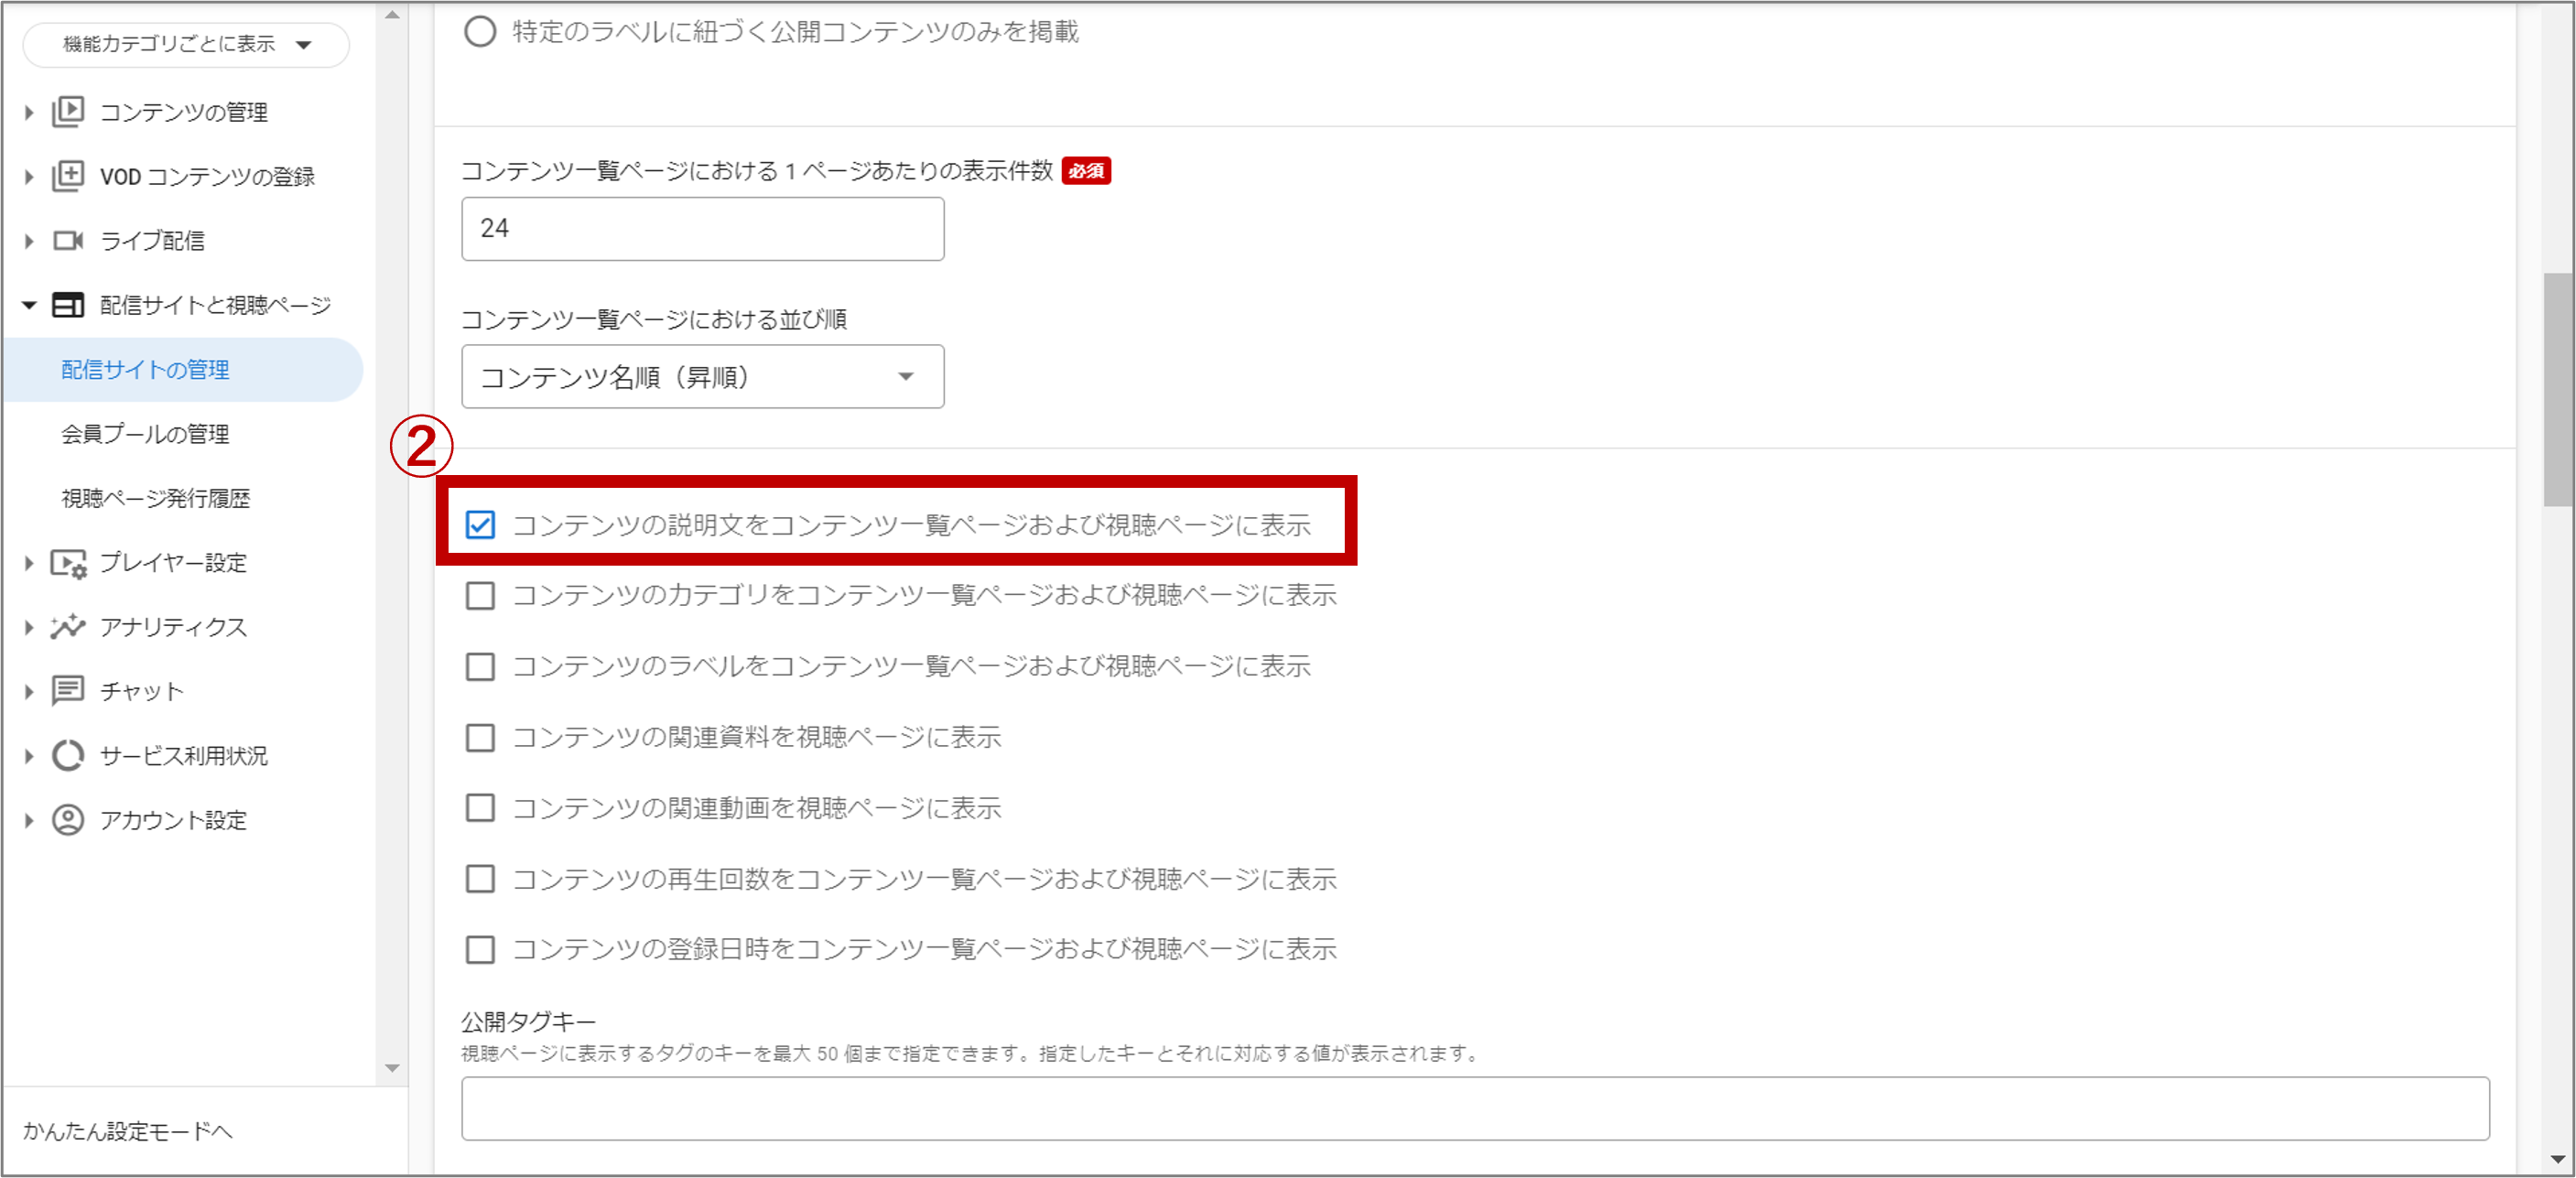
Task: Click the プレイヤー設定 player gear icon
Action: (x=69, y=564)
